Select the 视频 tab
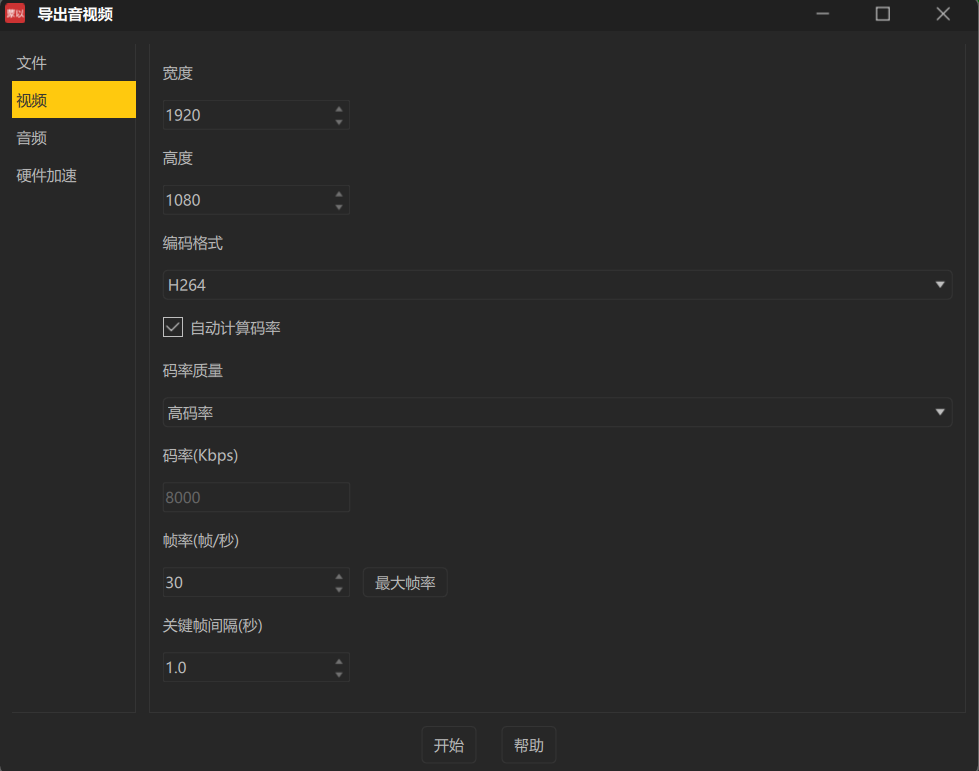This screenshot has height=771, width=979. coord(74,99)
